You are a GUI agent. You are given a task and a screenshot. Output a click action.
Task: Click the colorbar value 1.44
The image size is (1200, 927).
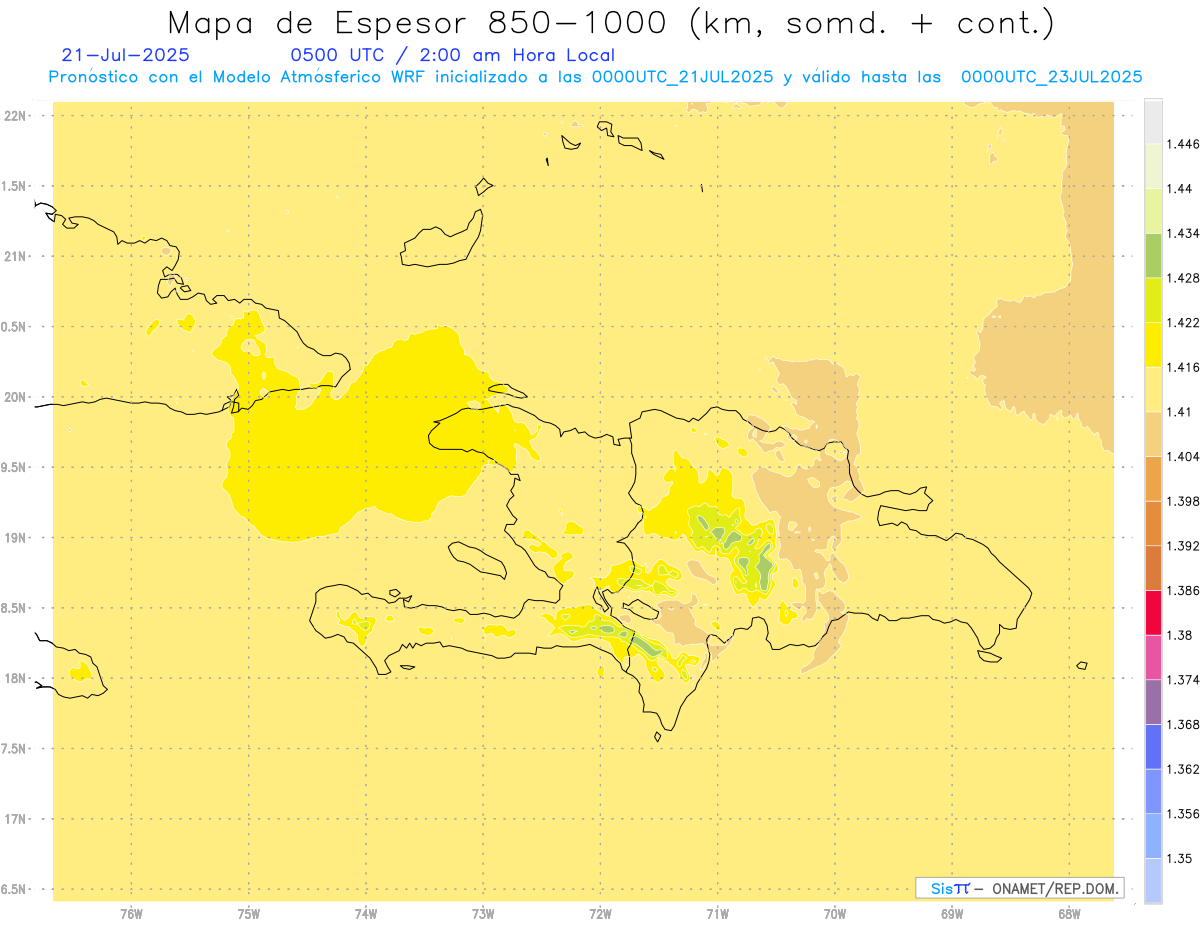1180,188
